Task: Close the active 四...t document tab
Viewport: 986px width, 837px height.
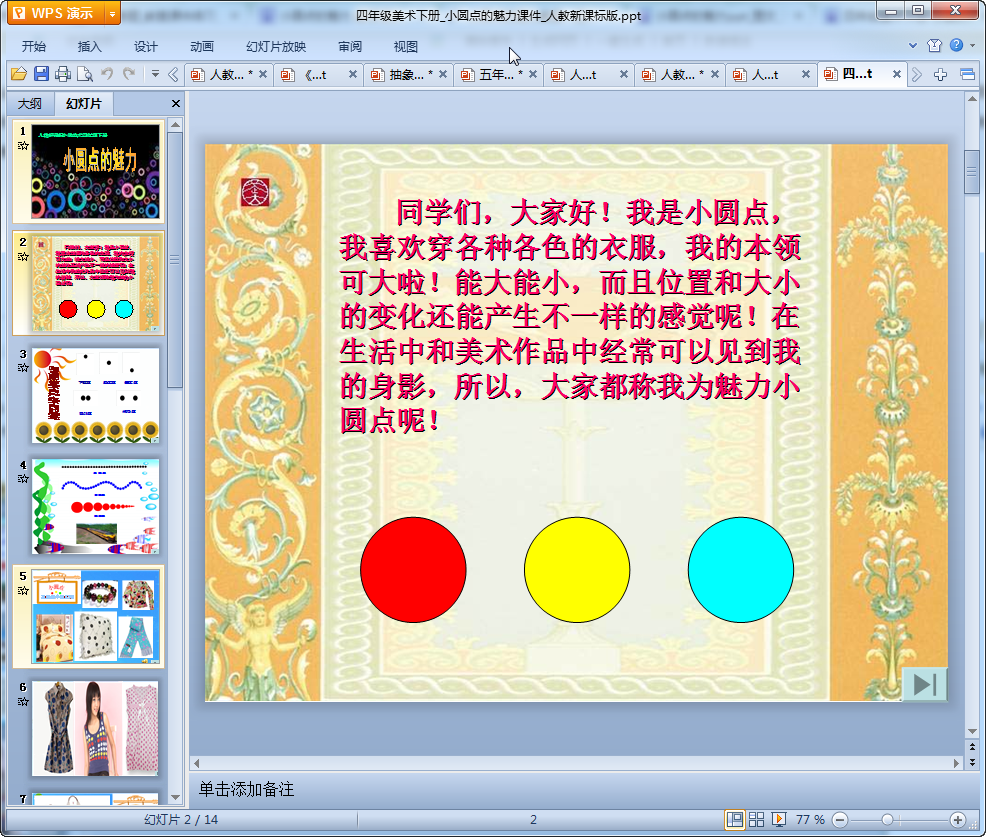Action: (897, 74)
